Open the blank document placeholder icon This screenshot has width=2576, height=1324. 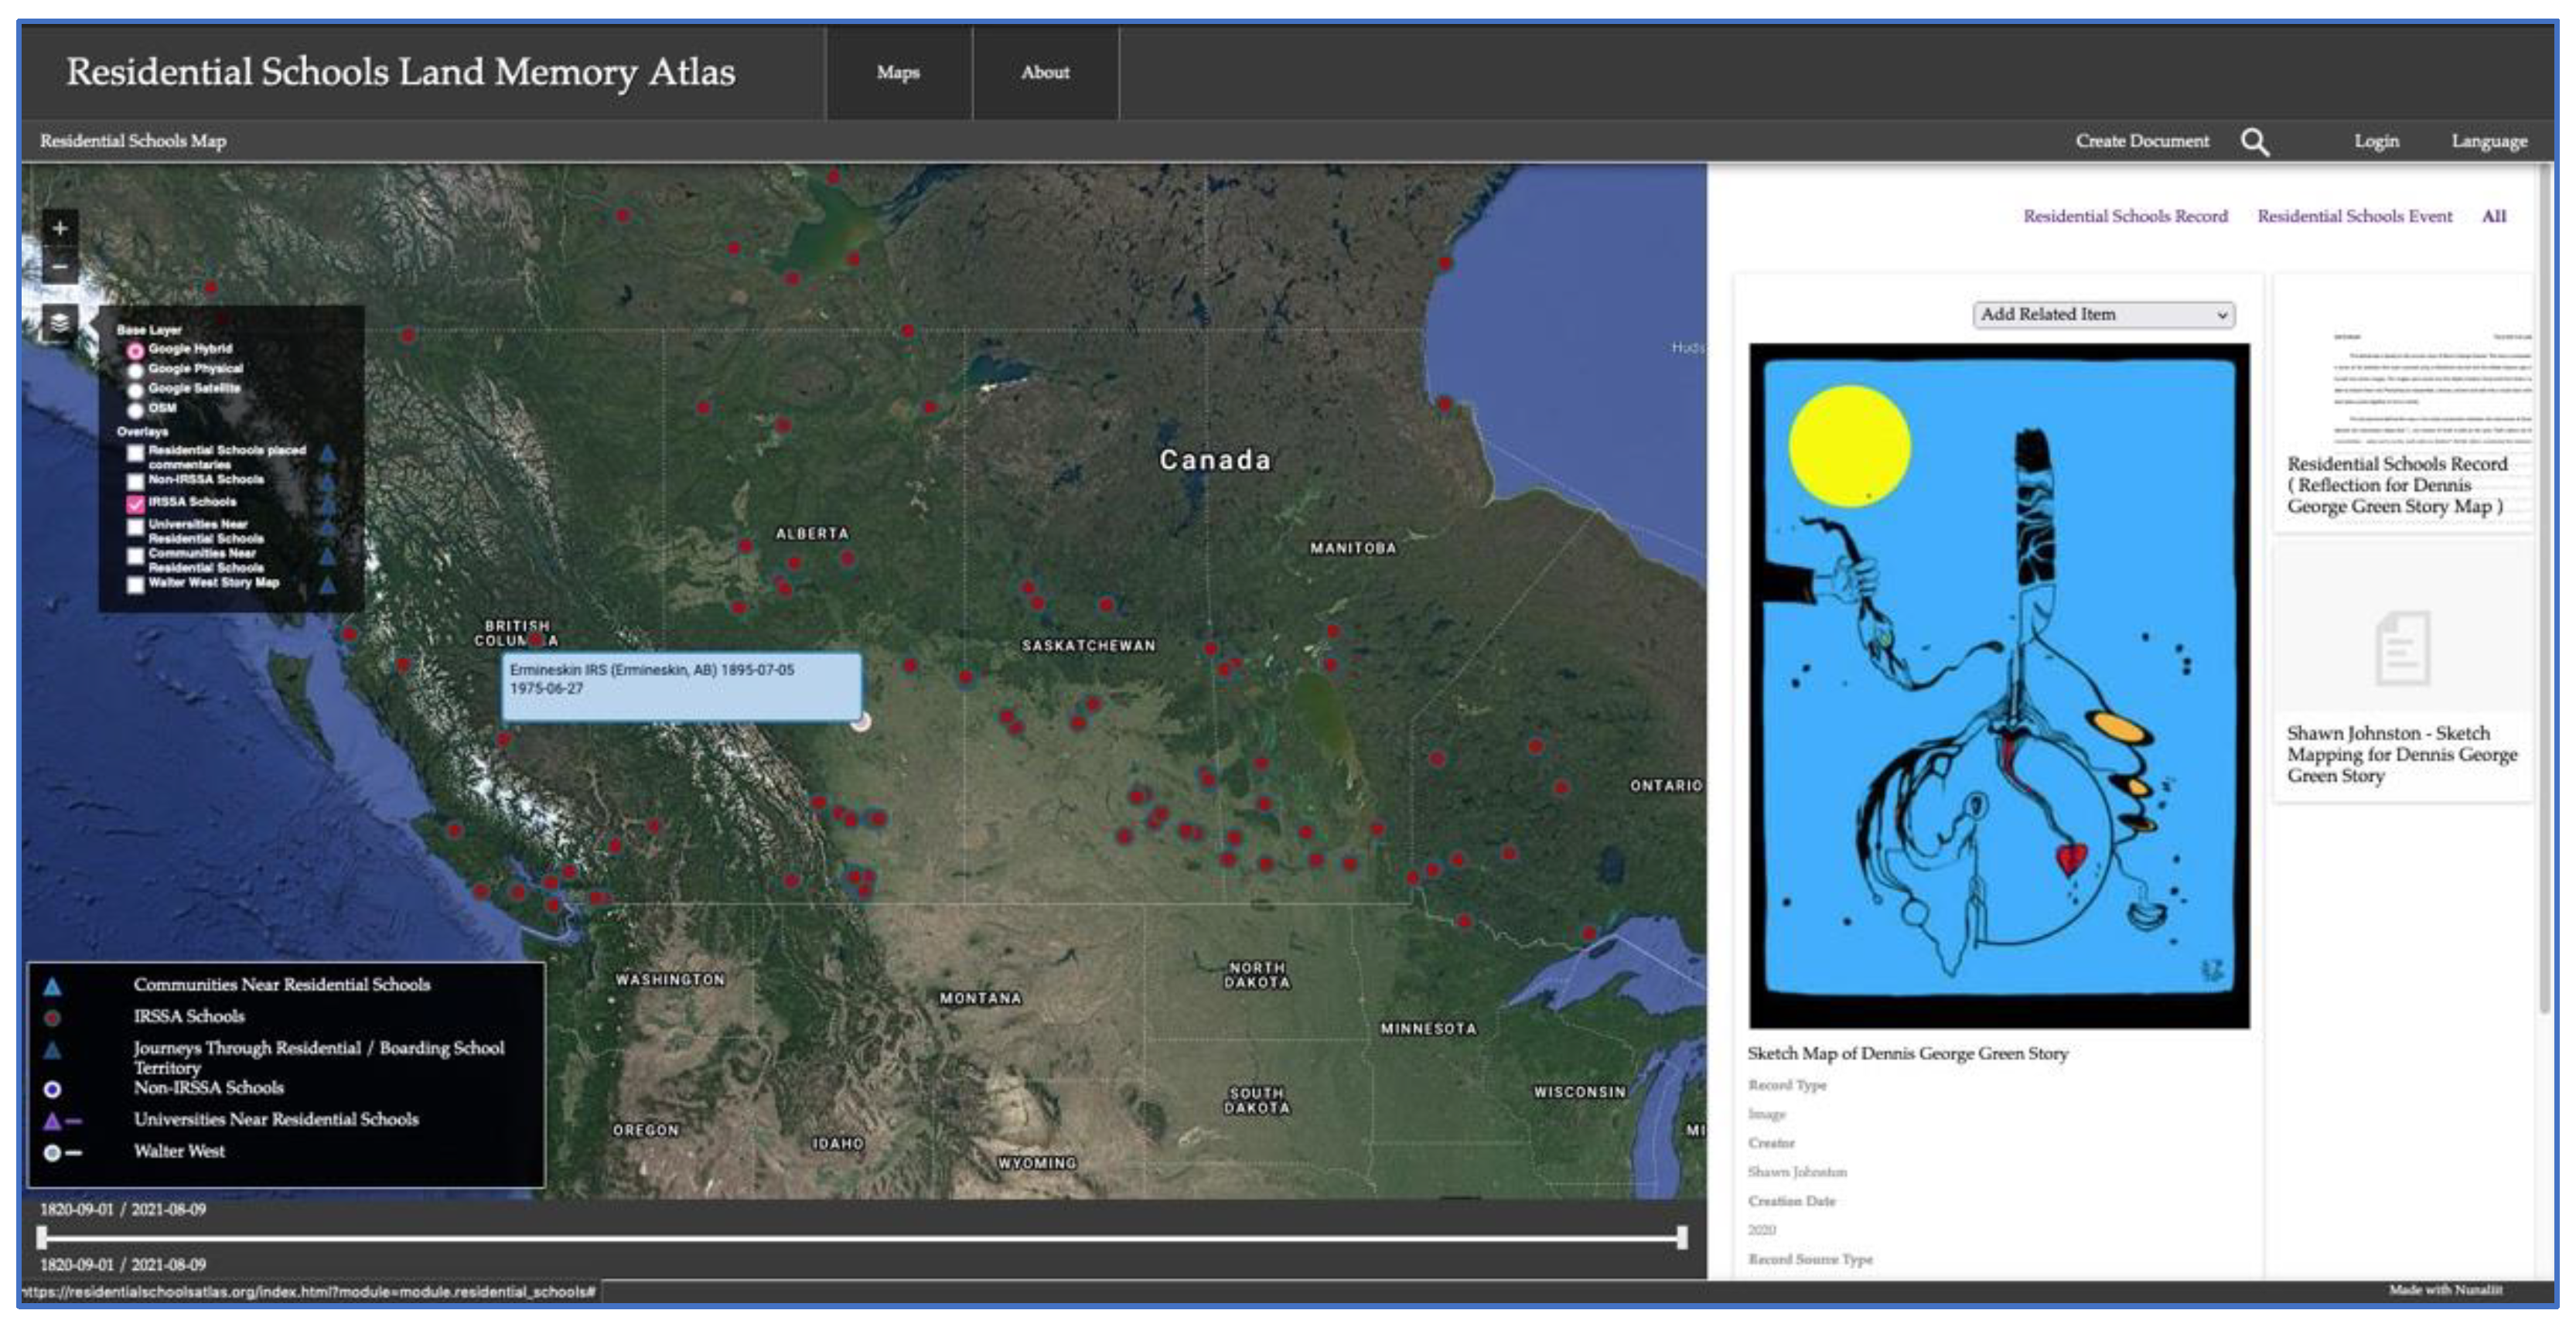2402,648
